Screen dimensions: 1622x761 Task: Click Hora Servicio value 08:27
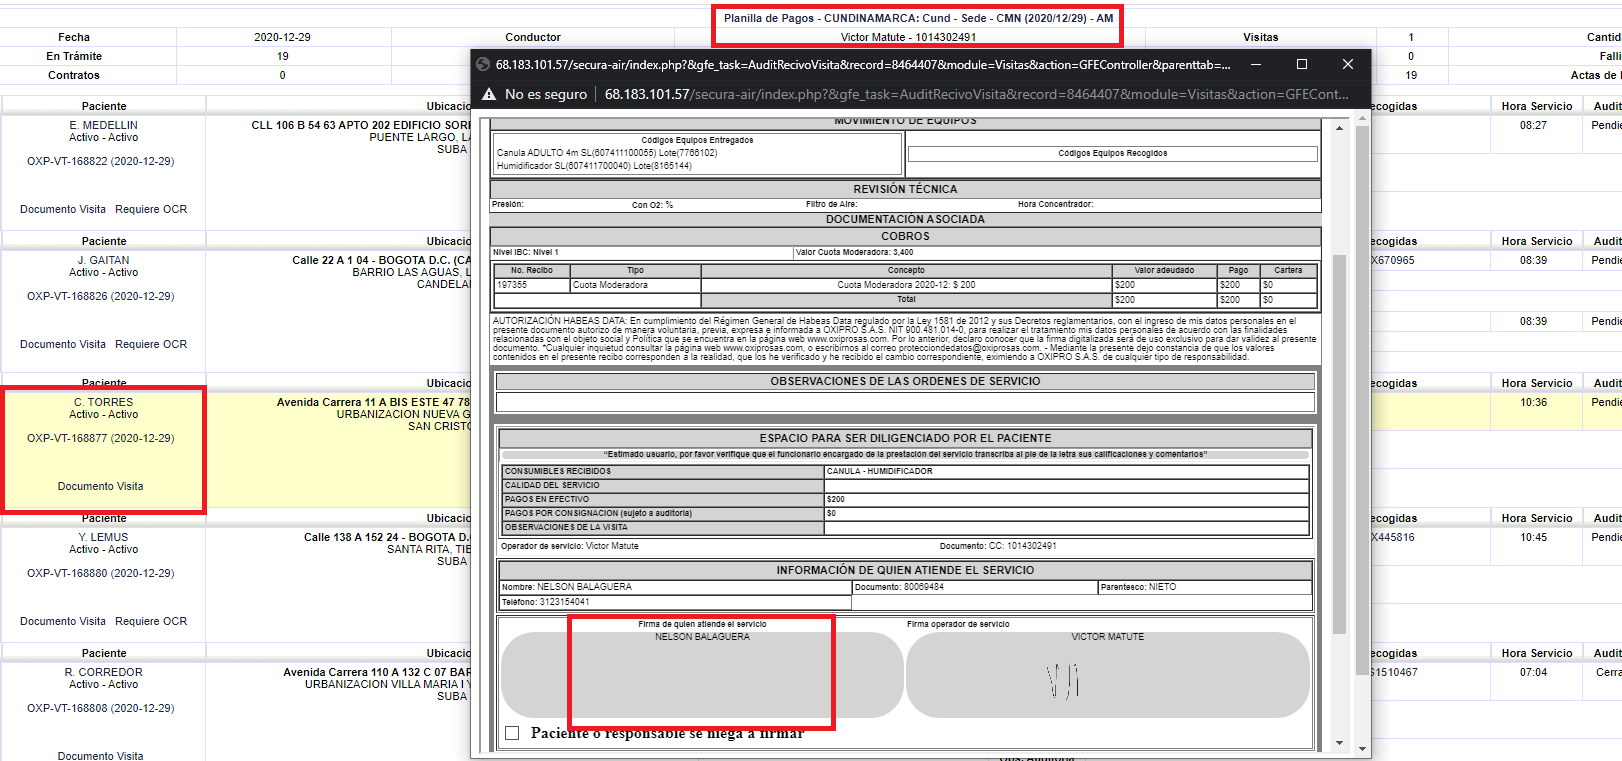click(x=1533, y=125)
